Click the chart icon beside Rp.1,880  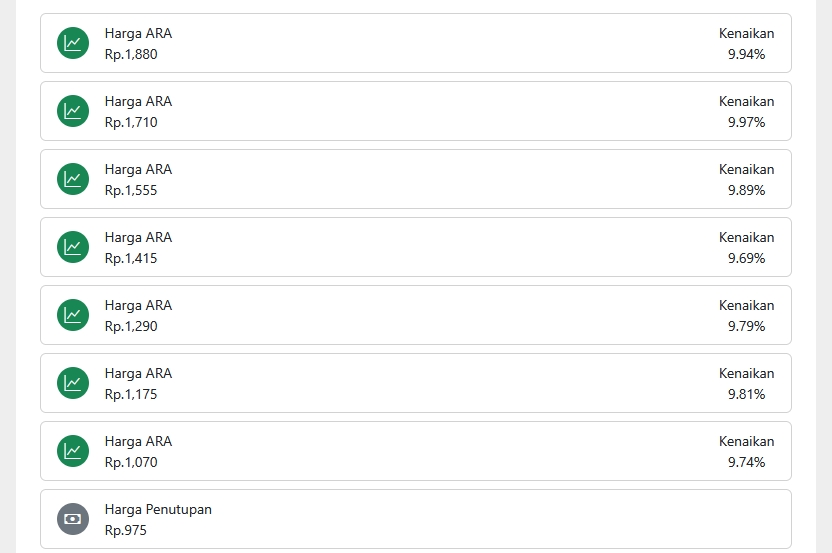(x=73, y=43)
